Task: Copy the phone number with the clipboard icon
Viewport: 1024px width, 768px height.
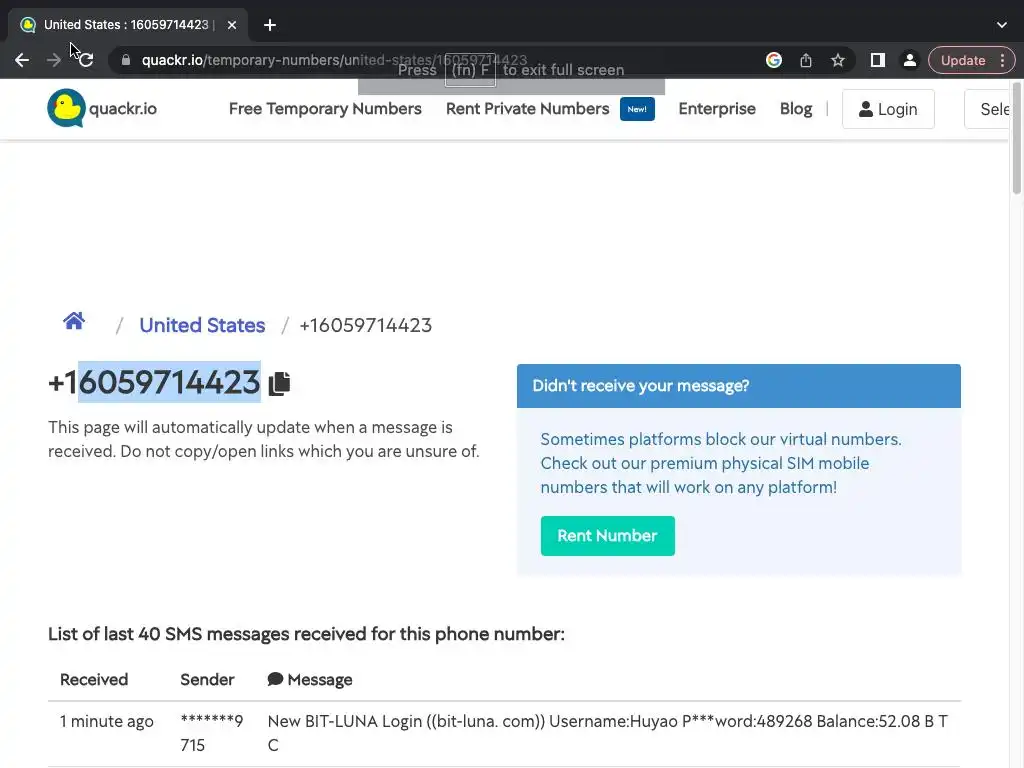Action: pyautogui.click(x=280, y=383)
